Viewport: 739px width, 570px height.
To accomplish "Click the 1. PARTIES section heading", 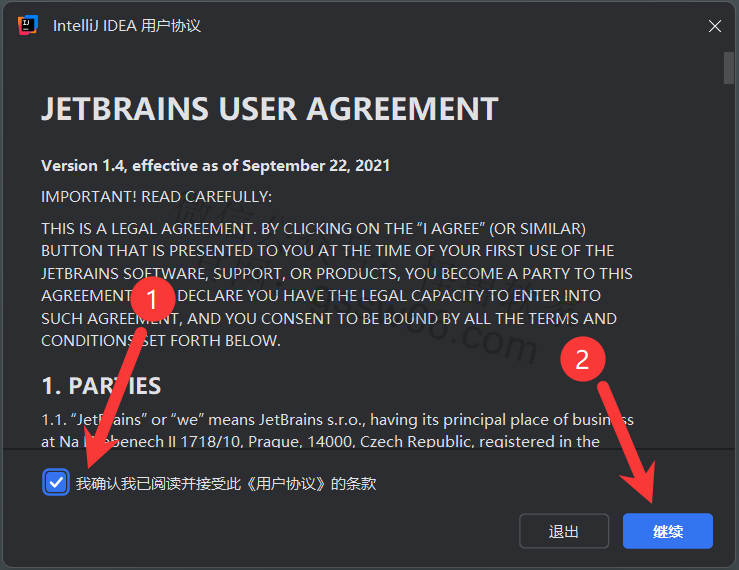I will tap(101, 385).
